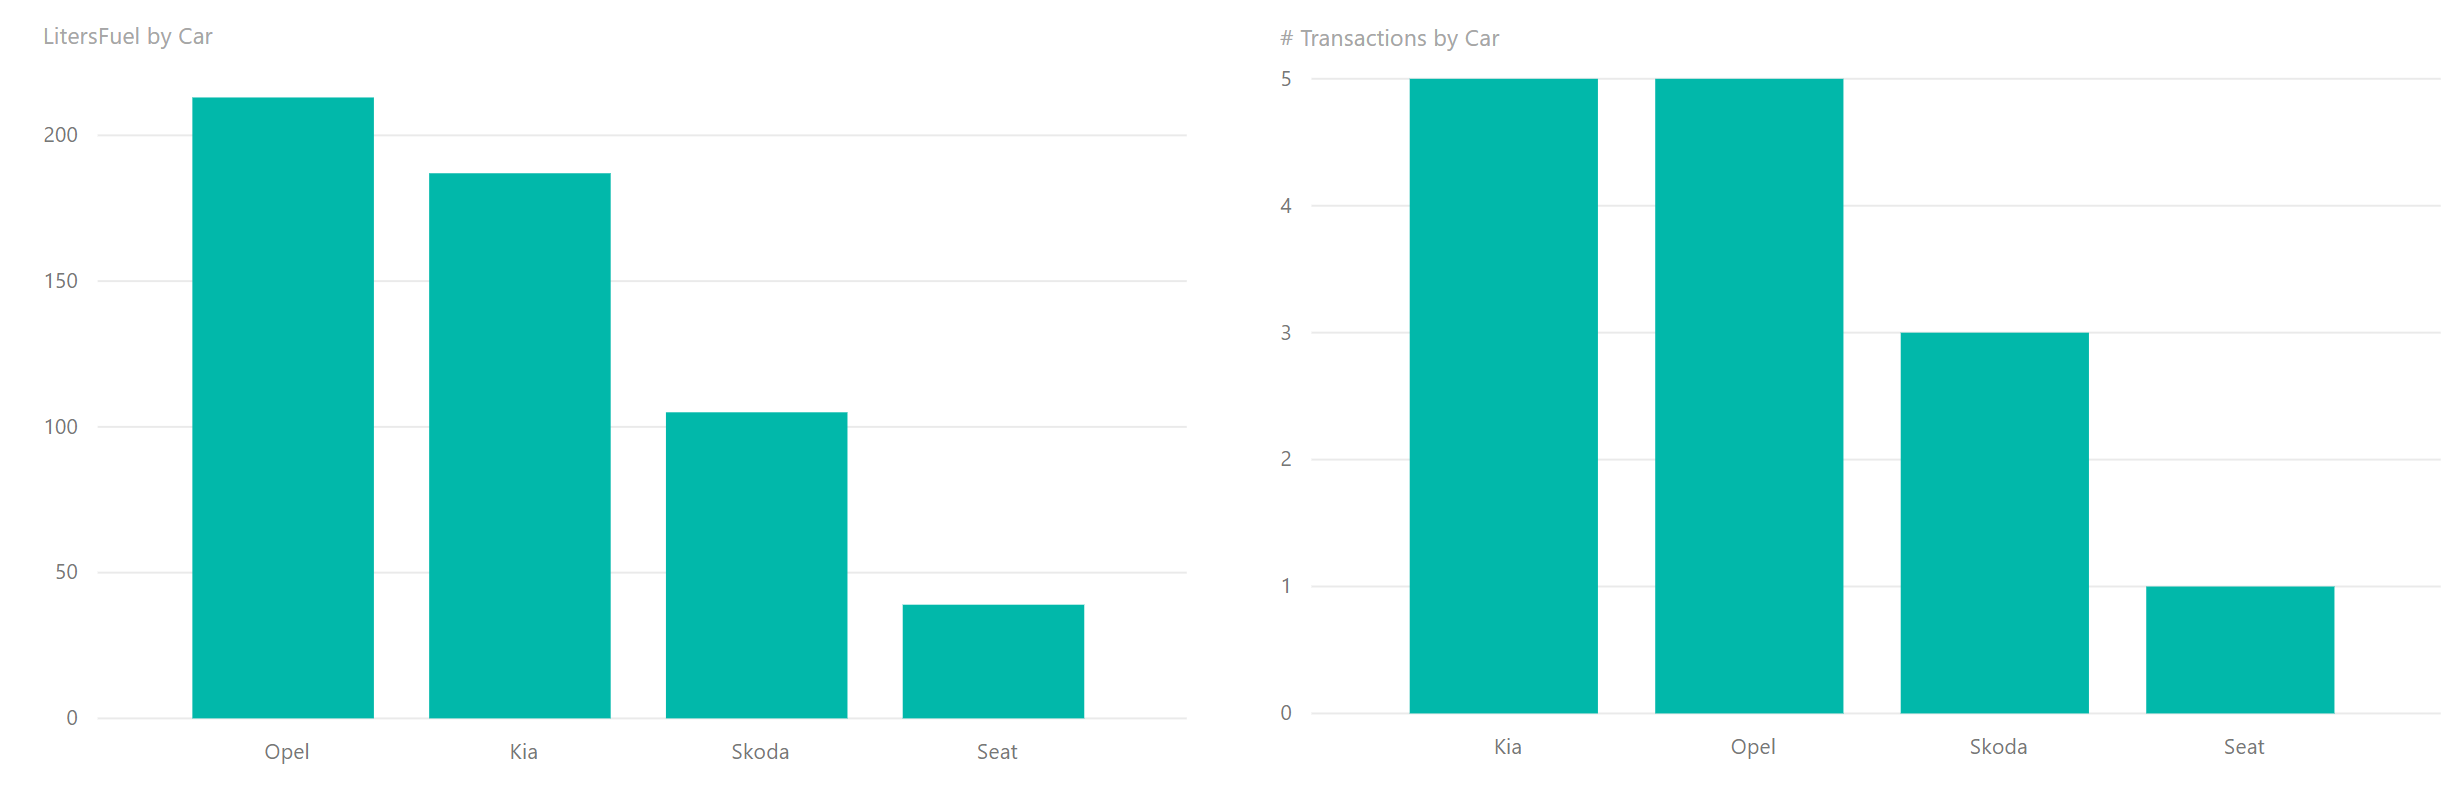Viewport: 2446px width, 786px height.
Task: Click the 200 value on the LitersFuel axis
Action: click(x=61, y=135)
